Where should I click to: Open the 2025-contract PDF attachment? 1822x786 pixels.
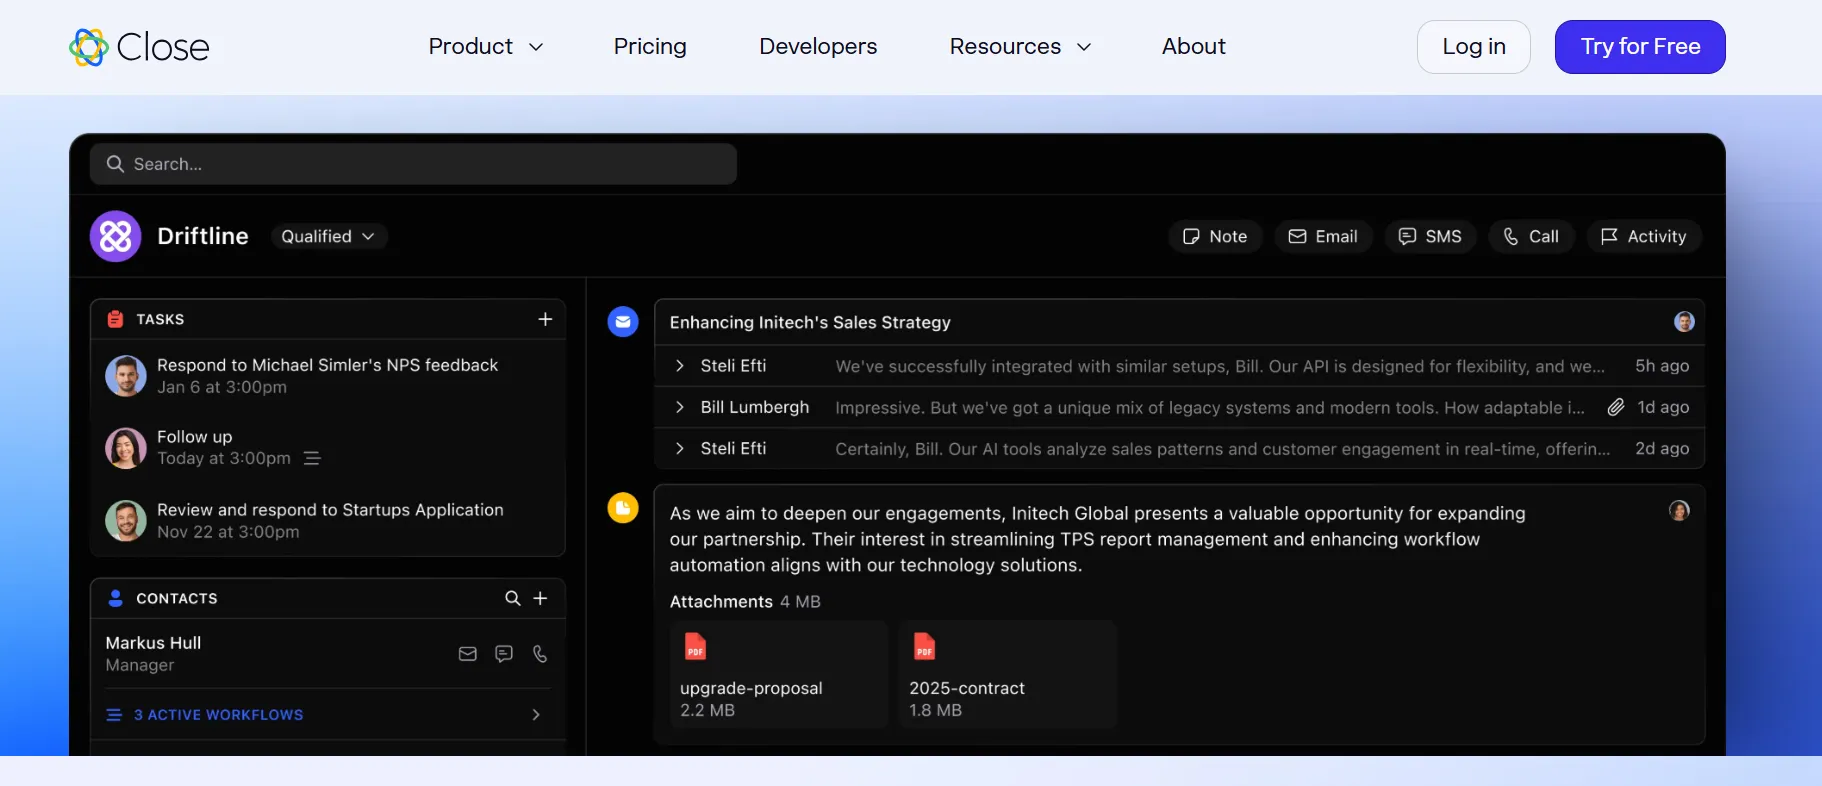[1008, 673]
